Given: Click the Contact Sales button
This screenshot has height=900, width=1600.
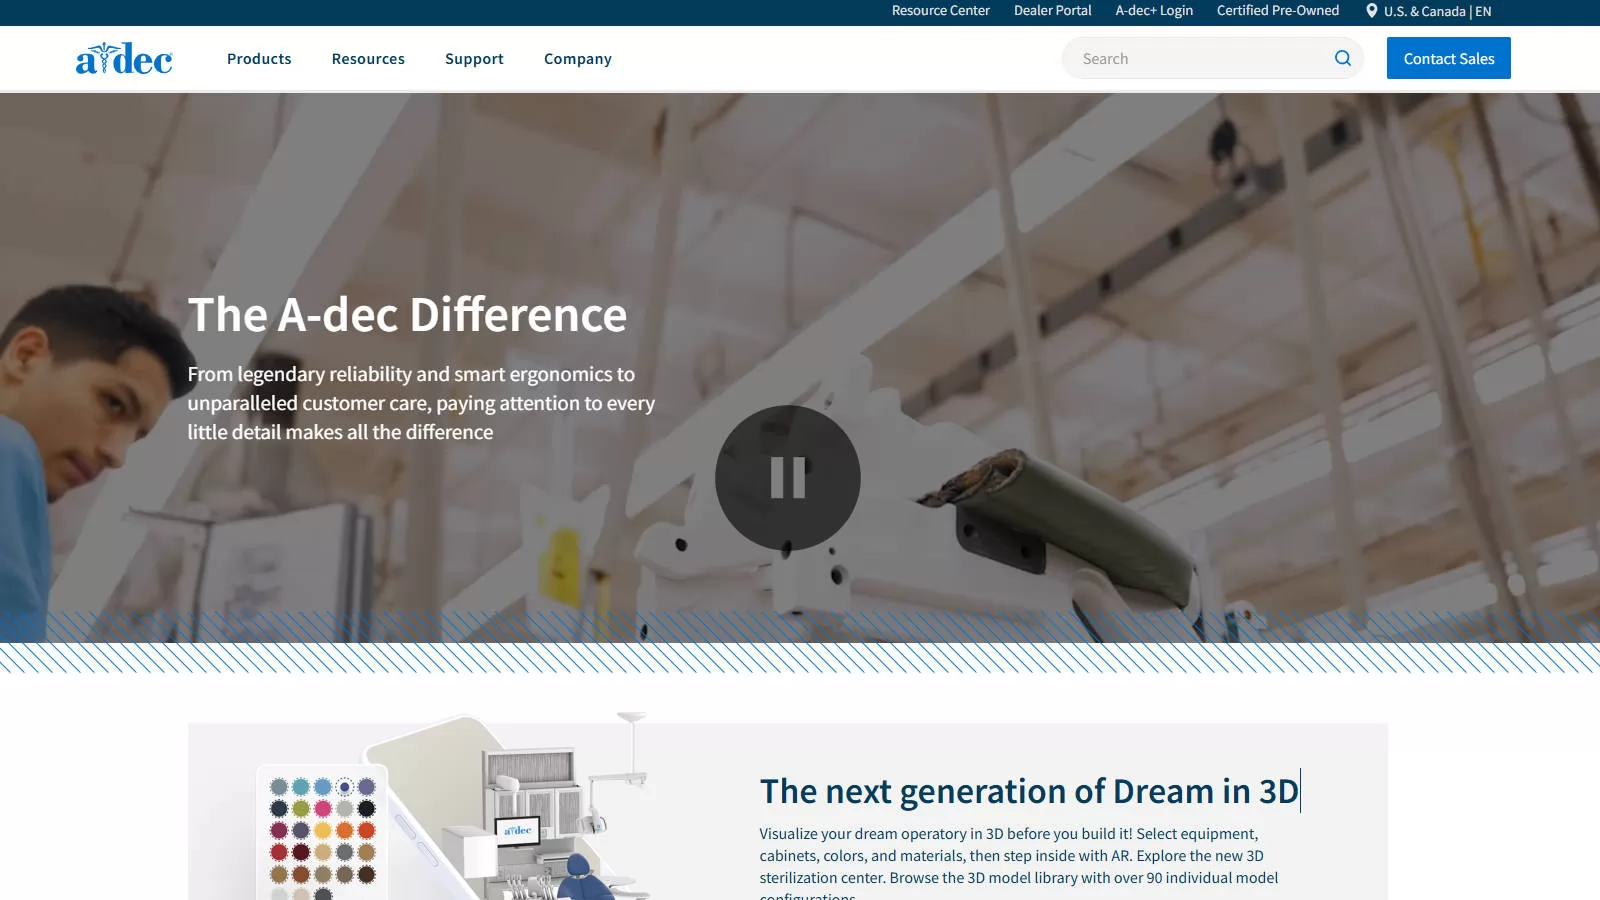Looking at the screenshot, I should click(1449, 58).
